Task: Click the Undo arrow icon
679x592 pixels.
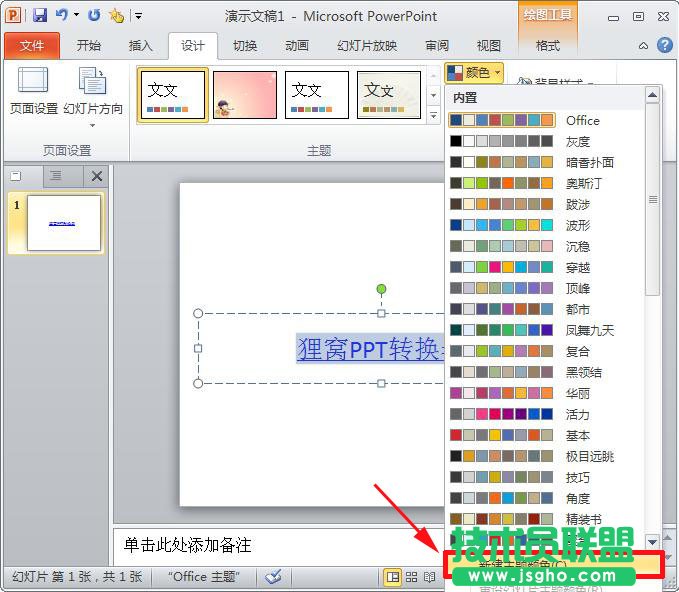Action: coord(61,15)
